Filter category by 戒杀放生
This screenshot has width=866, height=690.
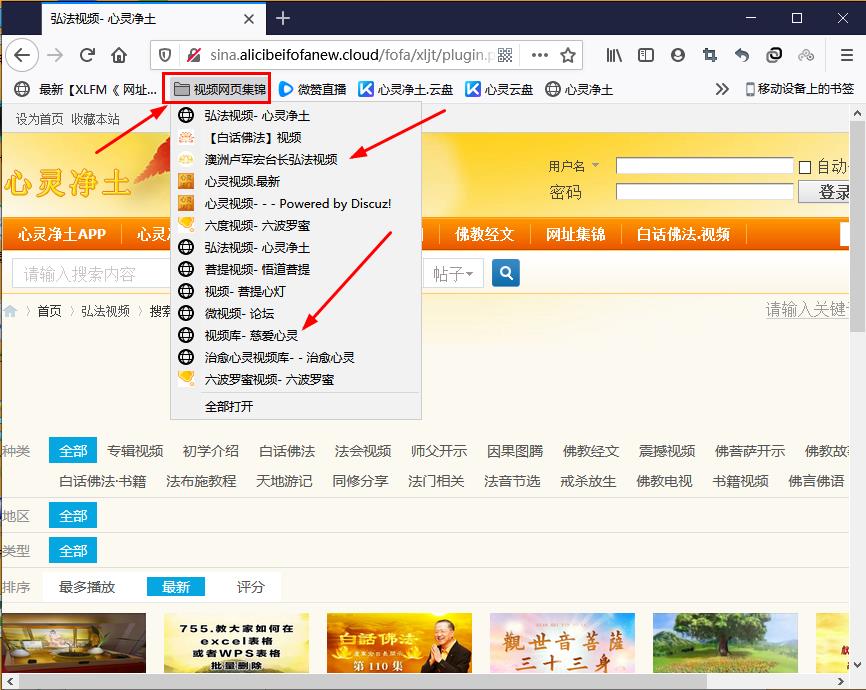[x=588, y=481]
